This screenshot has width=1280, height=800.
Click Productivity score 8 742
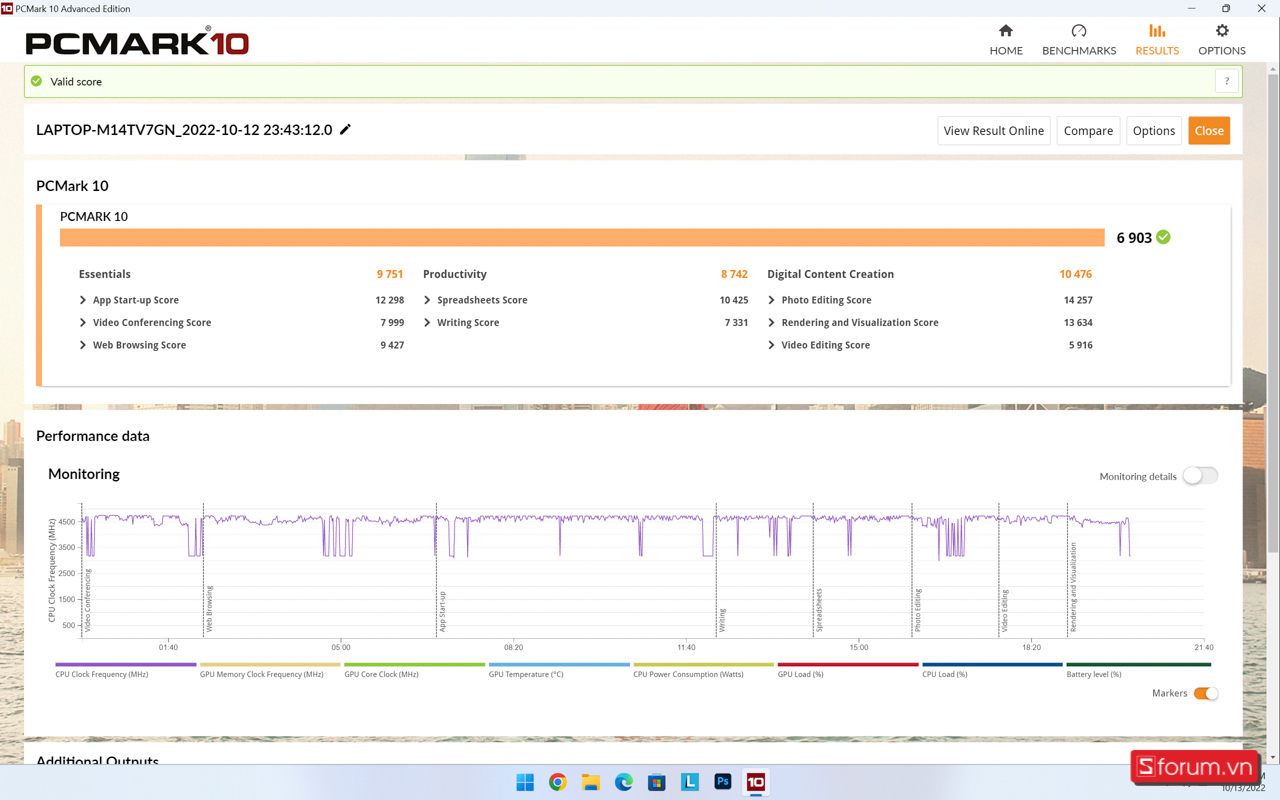(x=734, y=274)
